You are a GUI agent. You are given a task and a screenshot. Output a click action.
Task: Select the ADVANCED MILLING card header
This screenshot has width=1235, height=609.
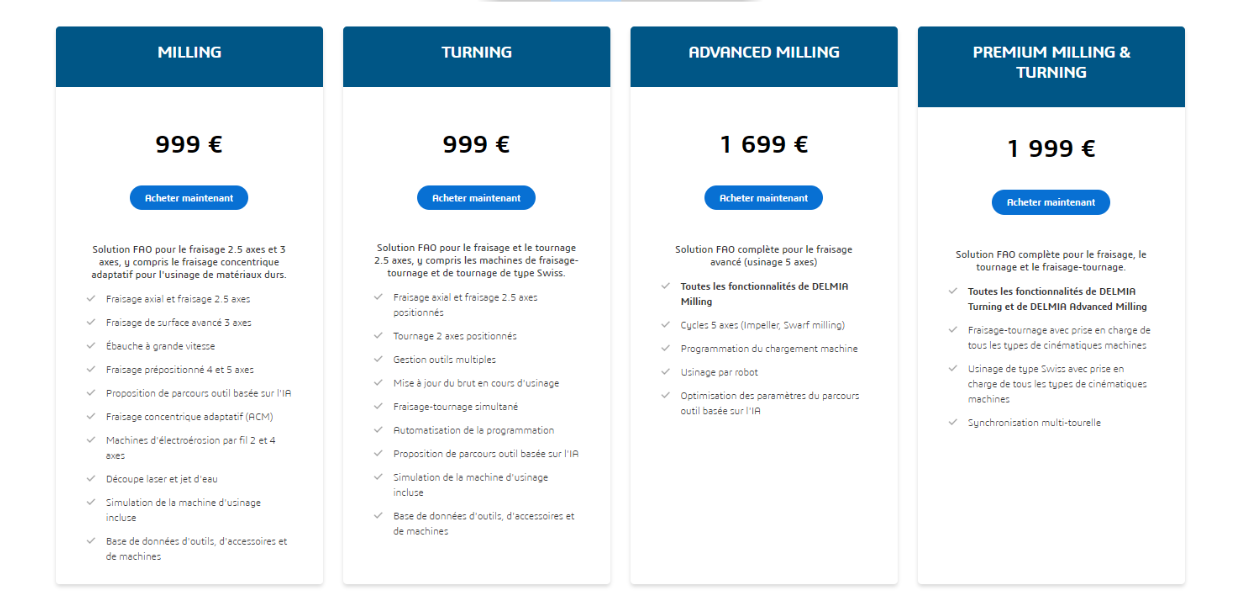click(764, 53)
